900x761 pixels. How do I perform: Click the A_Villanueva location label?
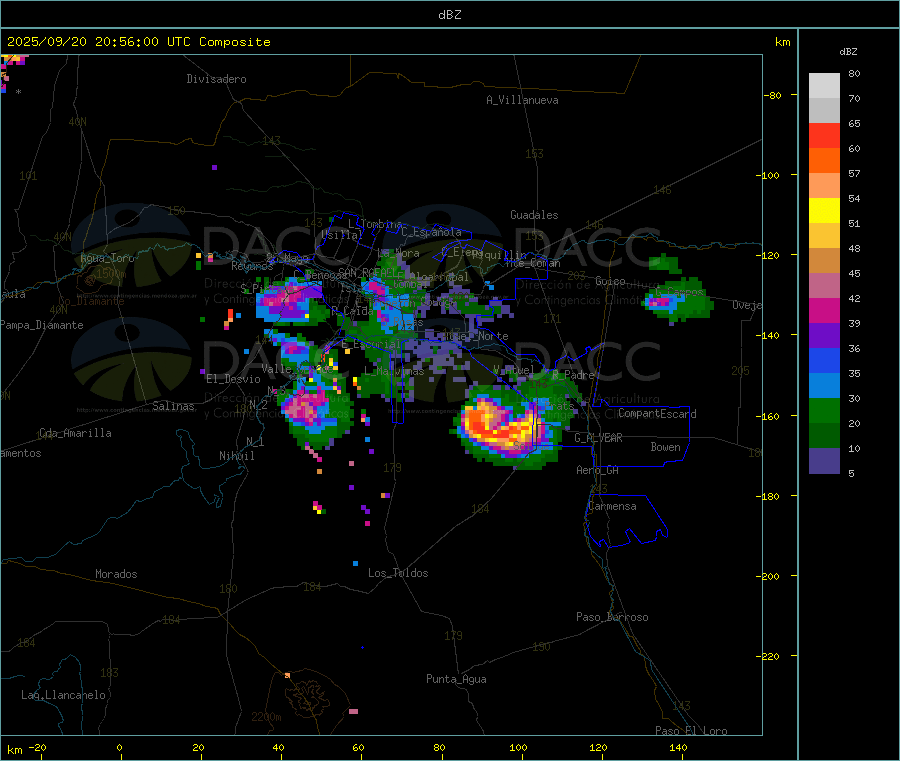522,100
